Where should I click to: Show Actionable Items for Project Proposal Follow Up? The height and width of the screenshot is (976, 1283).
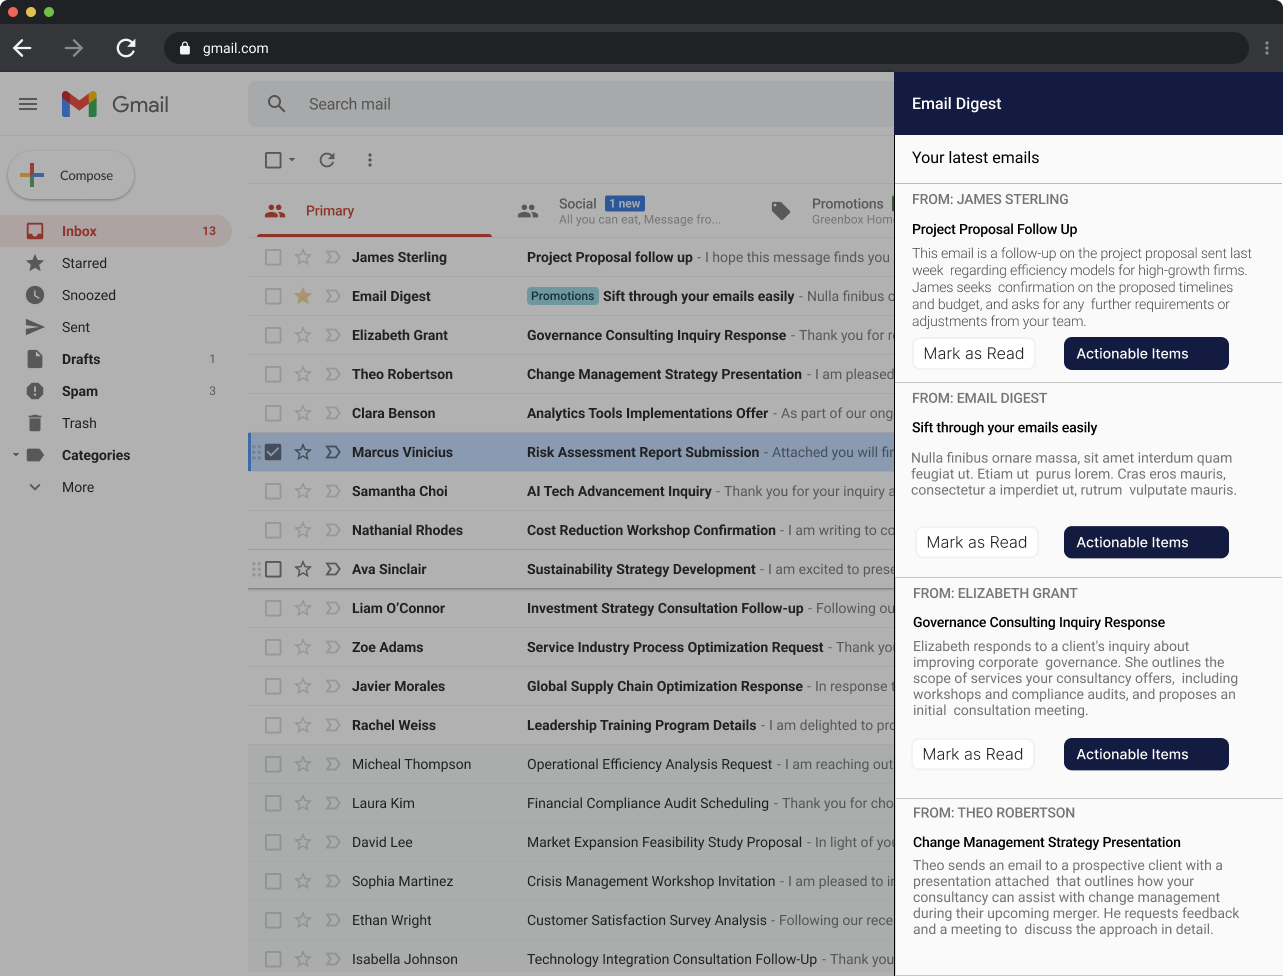click(1146, 353)
